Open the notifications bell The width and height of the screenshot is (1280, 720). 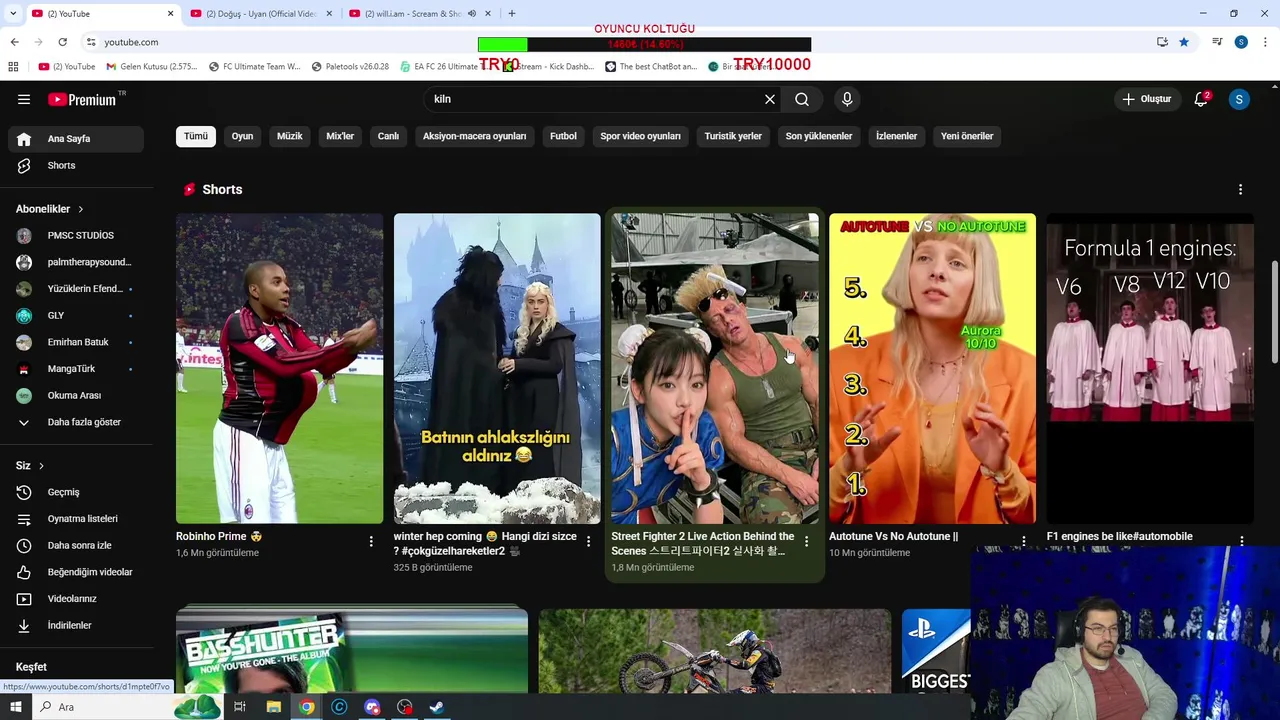(x=1201, y=99)
